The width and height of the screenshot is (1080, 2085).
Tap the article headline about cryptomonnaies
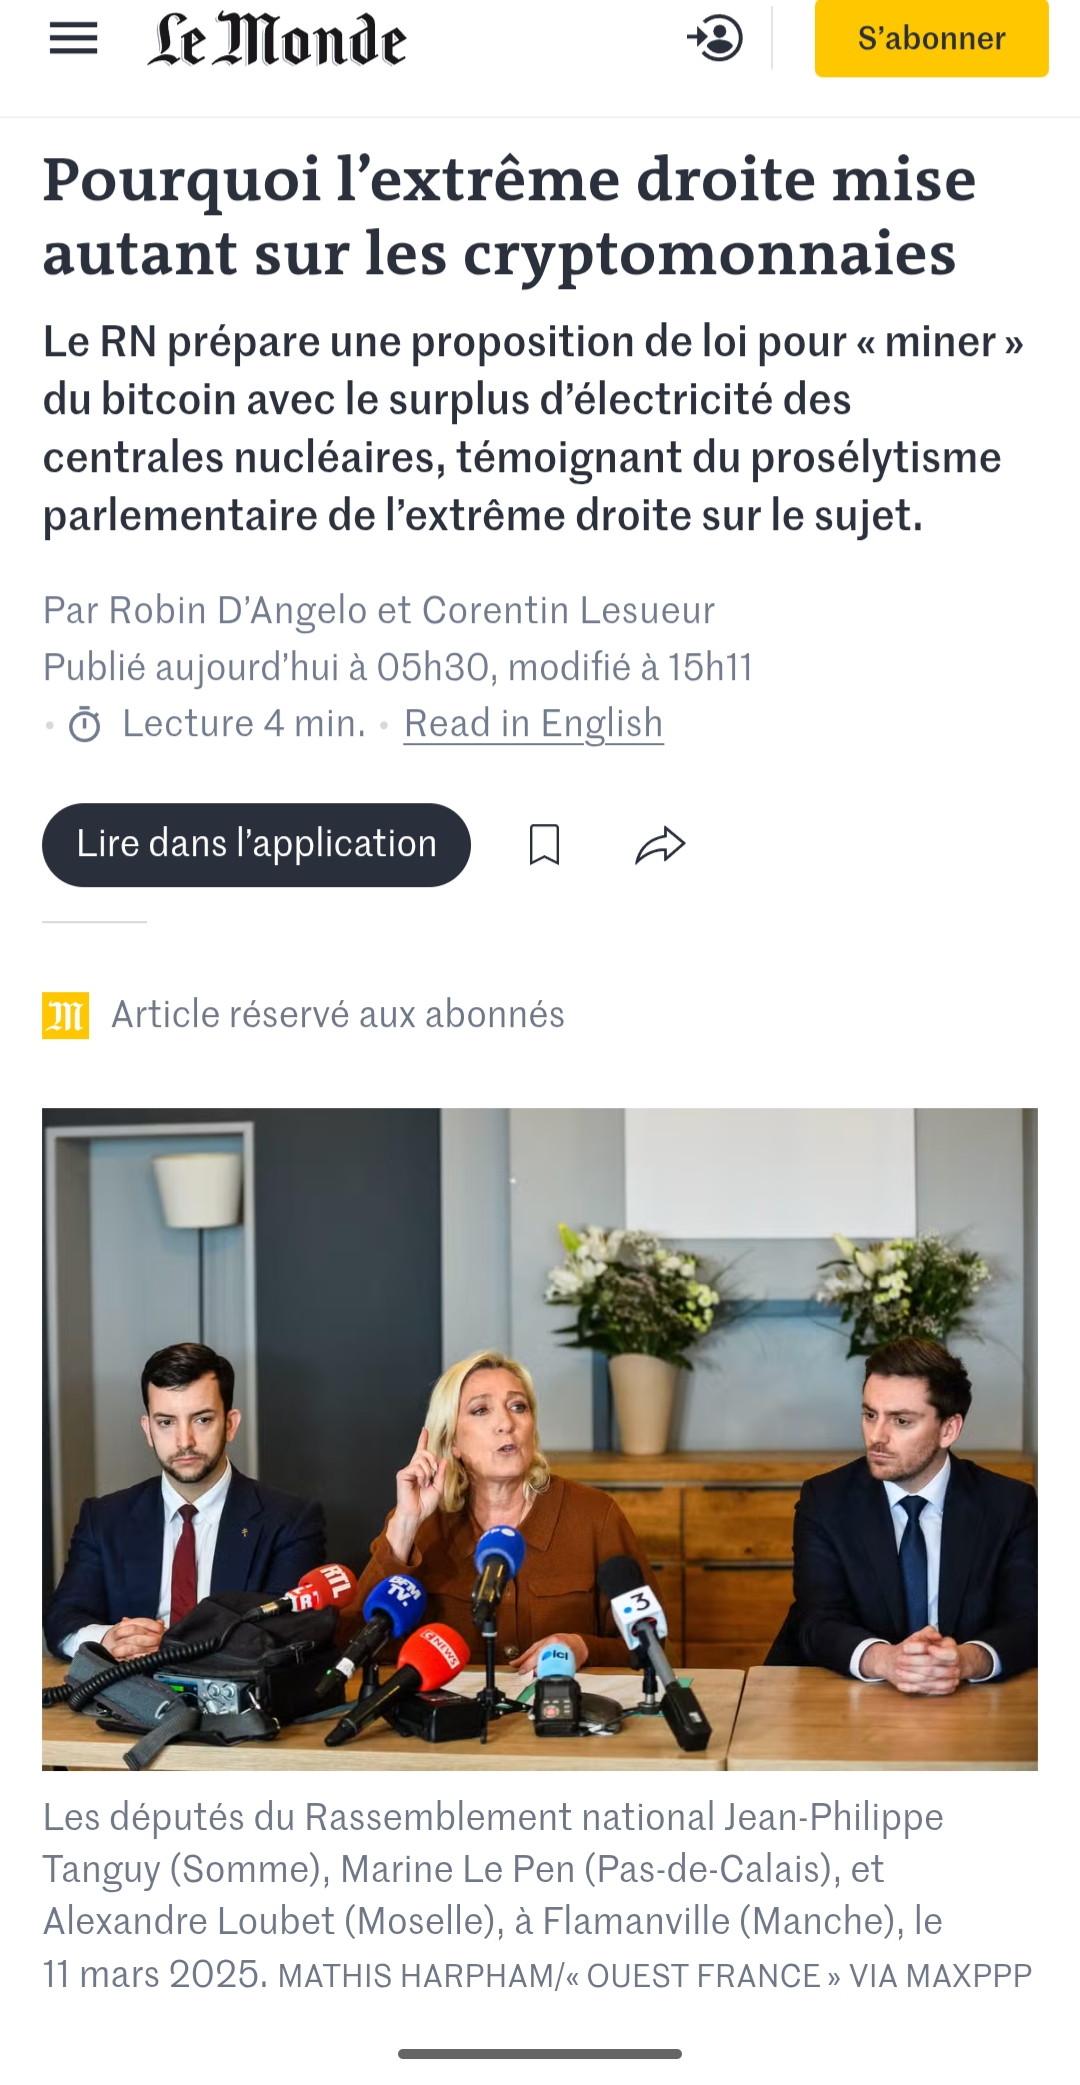[x=509, y=217]
